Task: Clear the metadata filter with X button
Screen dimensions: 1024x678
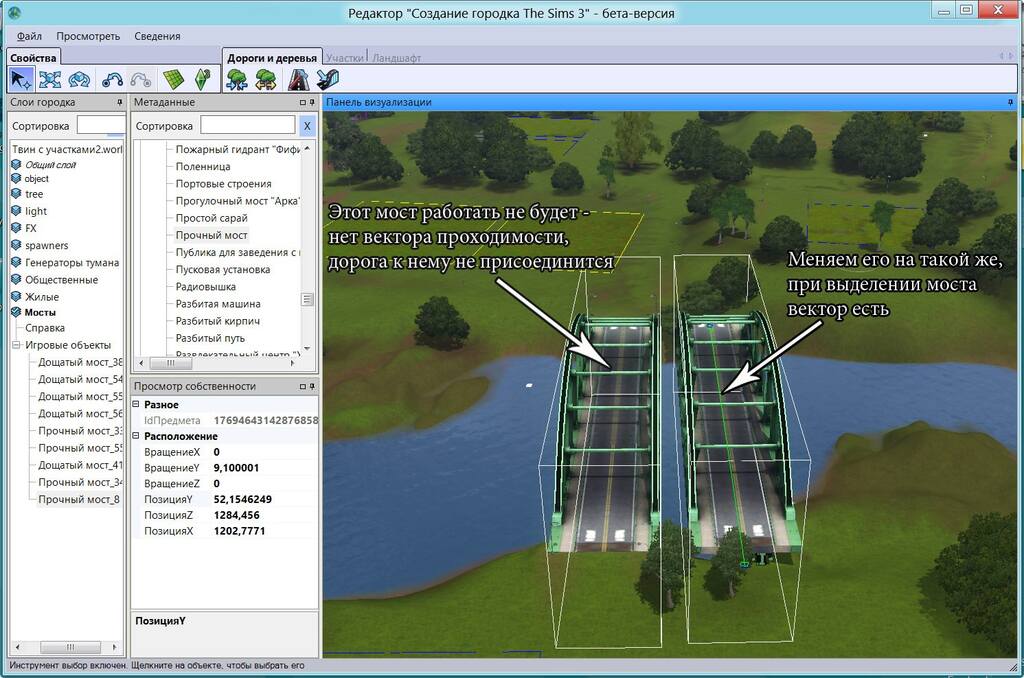Action: [307, 126]
